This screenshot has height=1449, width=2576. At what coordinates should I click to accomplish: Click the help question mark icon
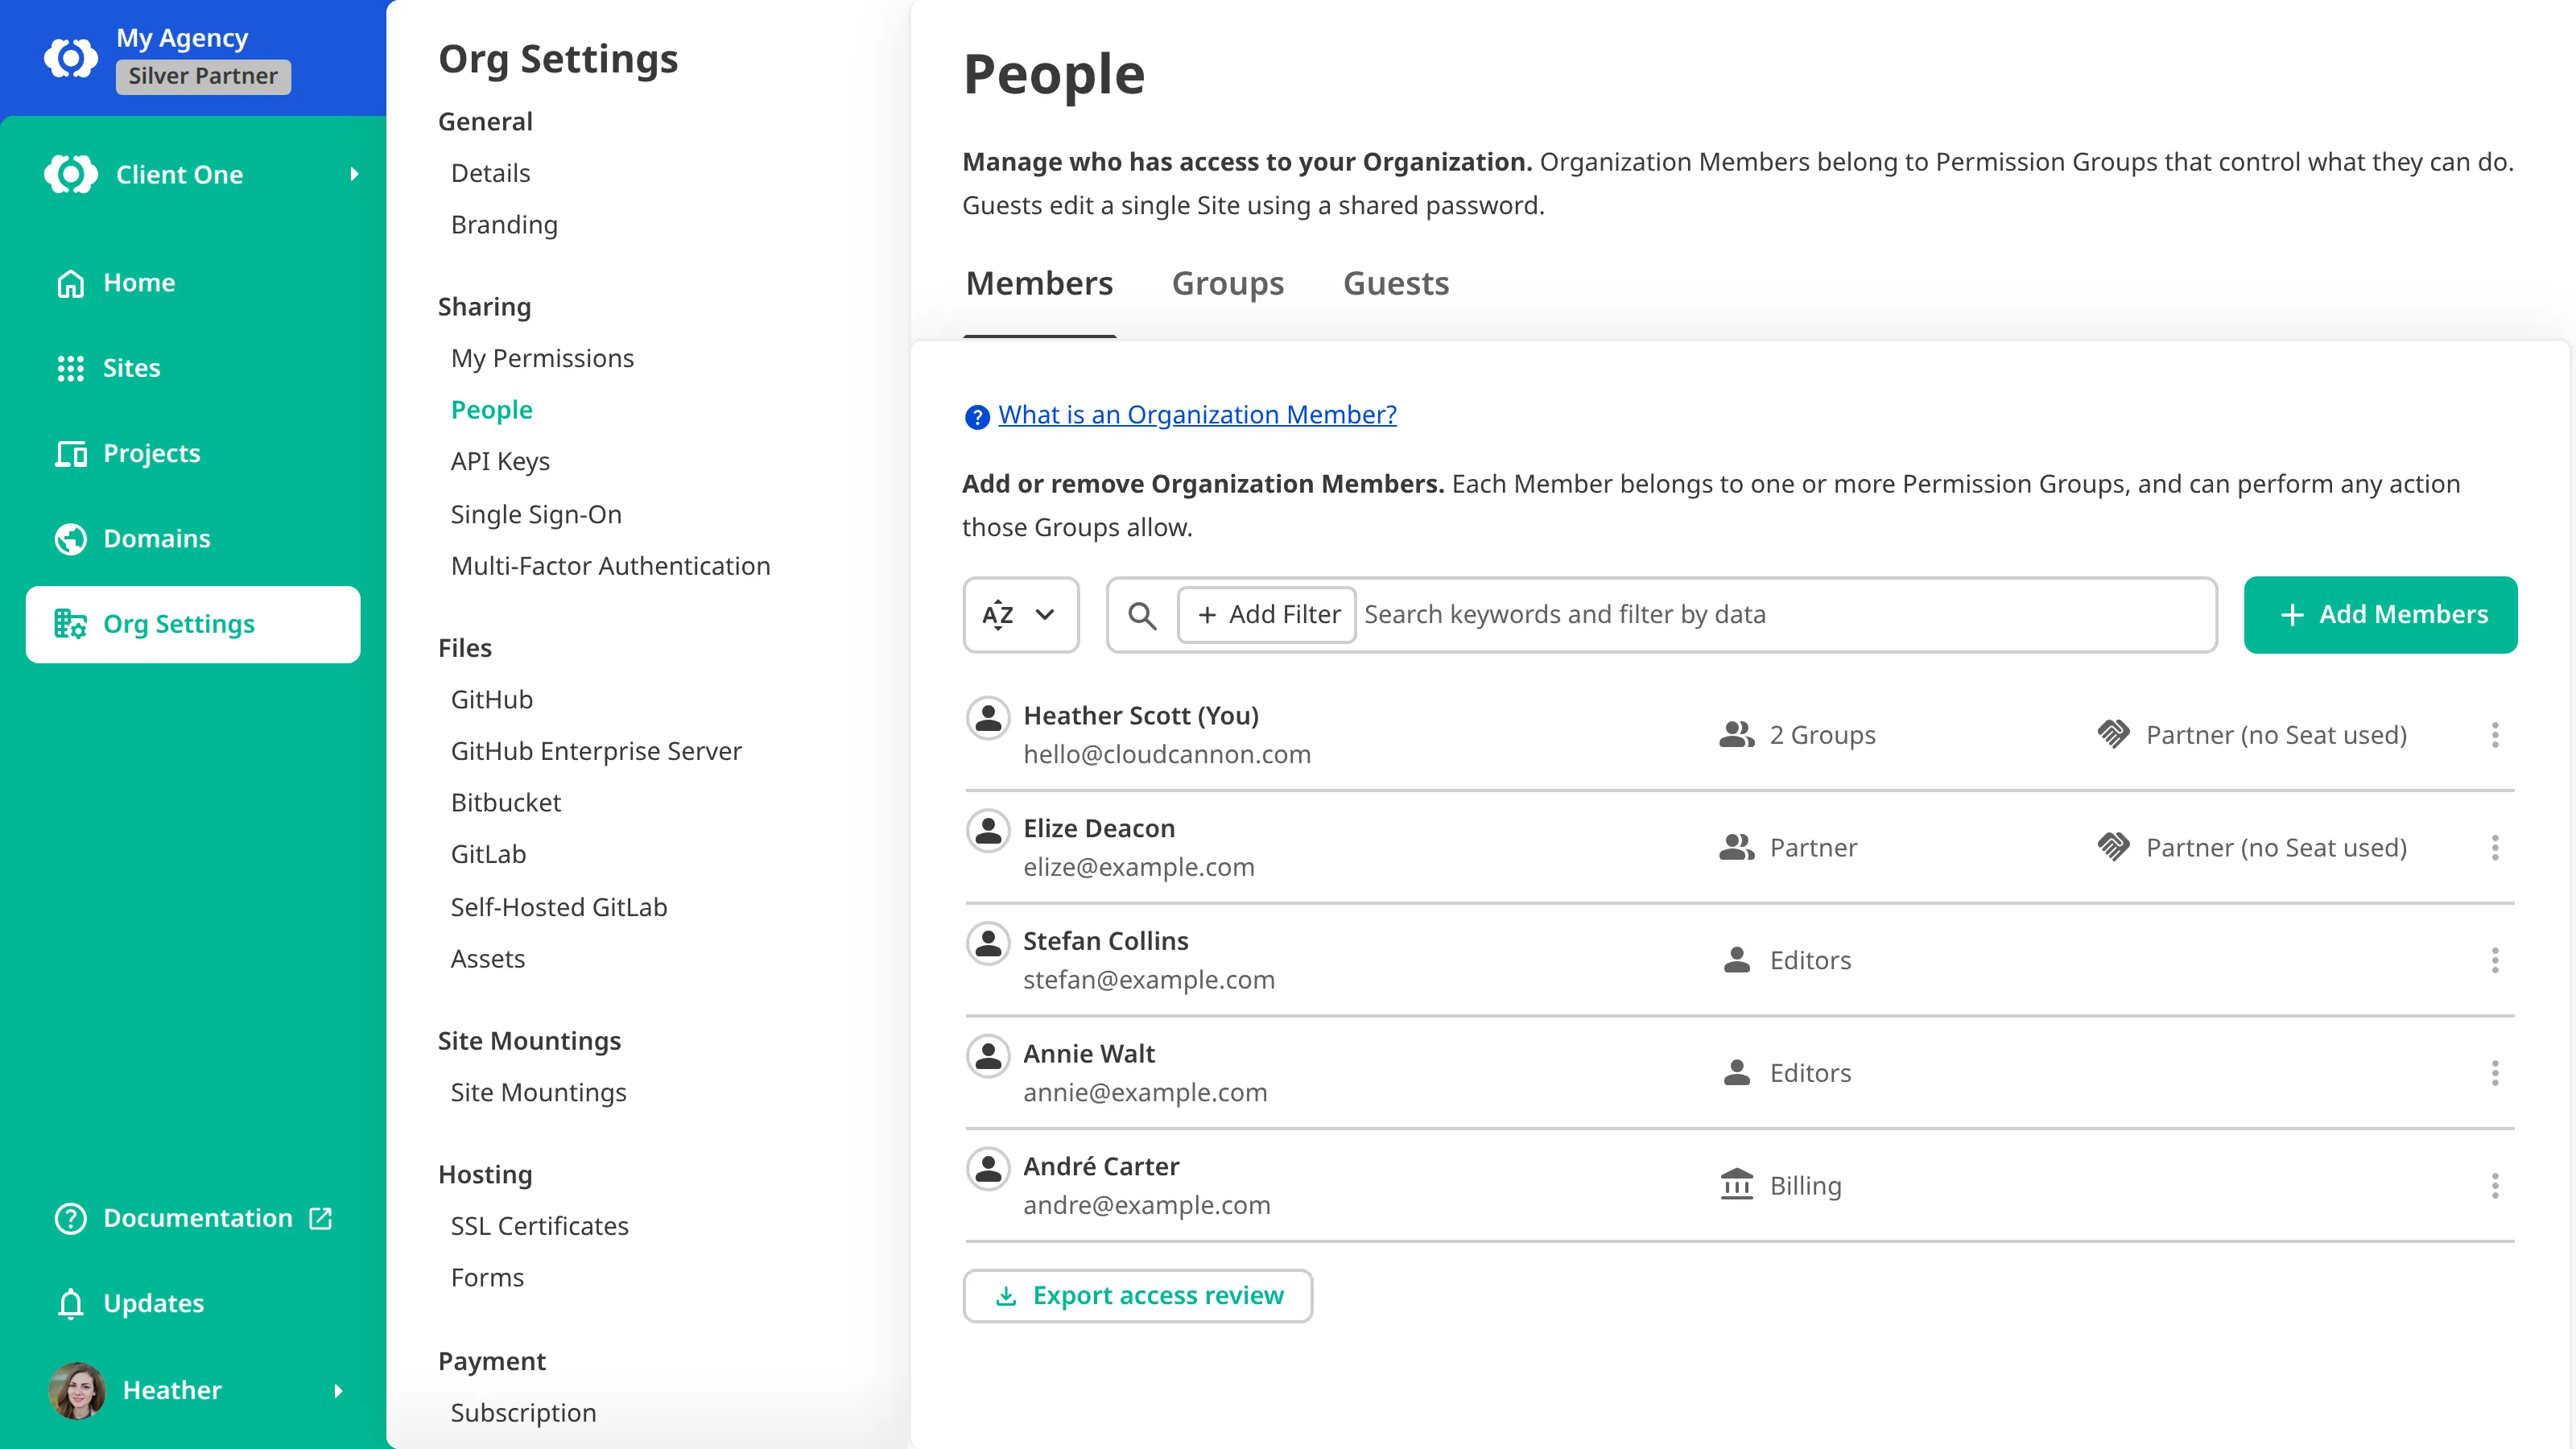(x=977, y=416)
